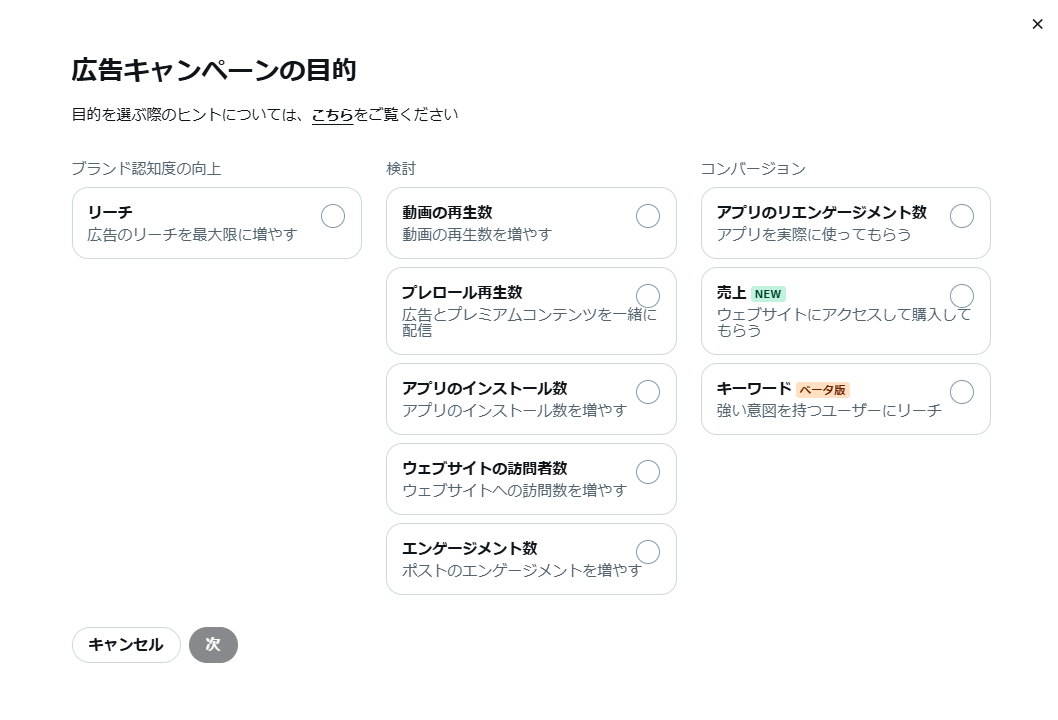Image resolution: width=1058 pixels, height=720 pixels.
Task: Select the アプリのインストール数 radio button
Action: 647,391
